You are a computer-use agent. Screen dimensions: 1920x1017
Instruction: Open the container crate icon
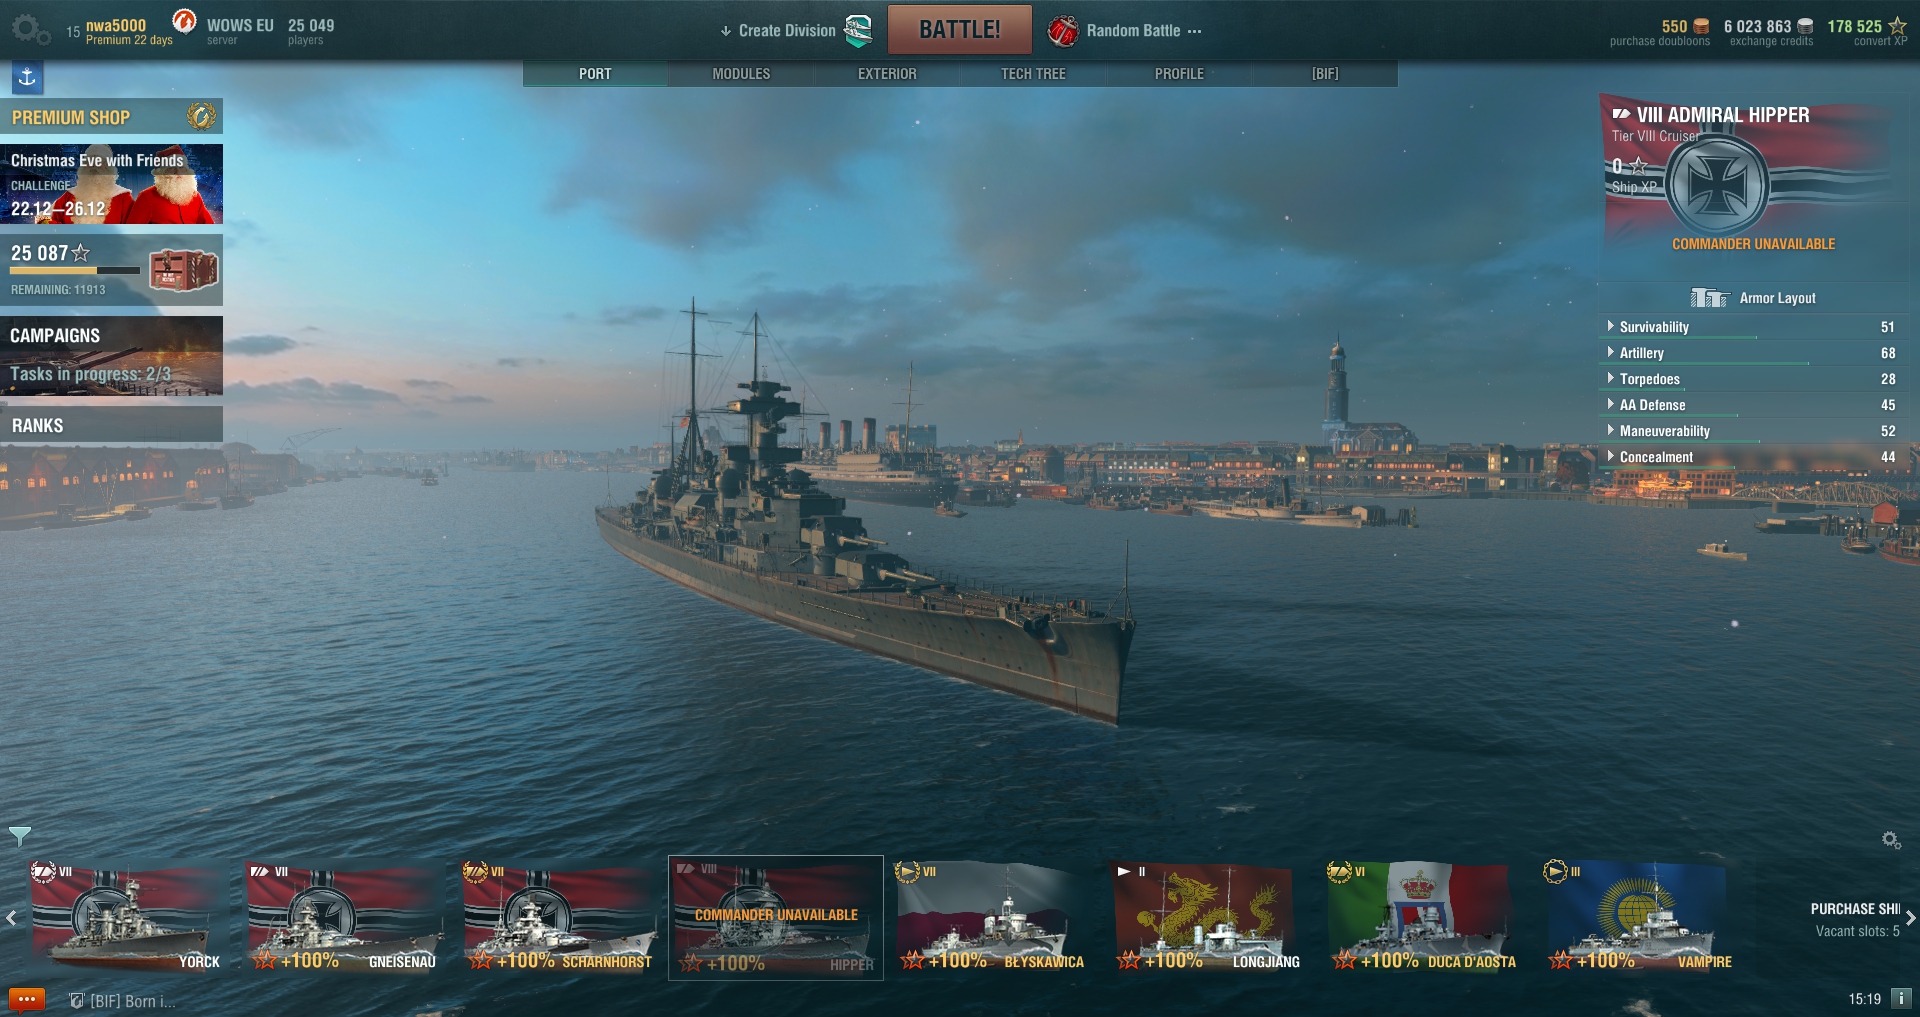coord(183,269)
